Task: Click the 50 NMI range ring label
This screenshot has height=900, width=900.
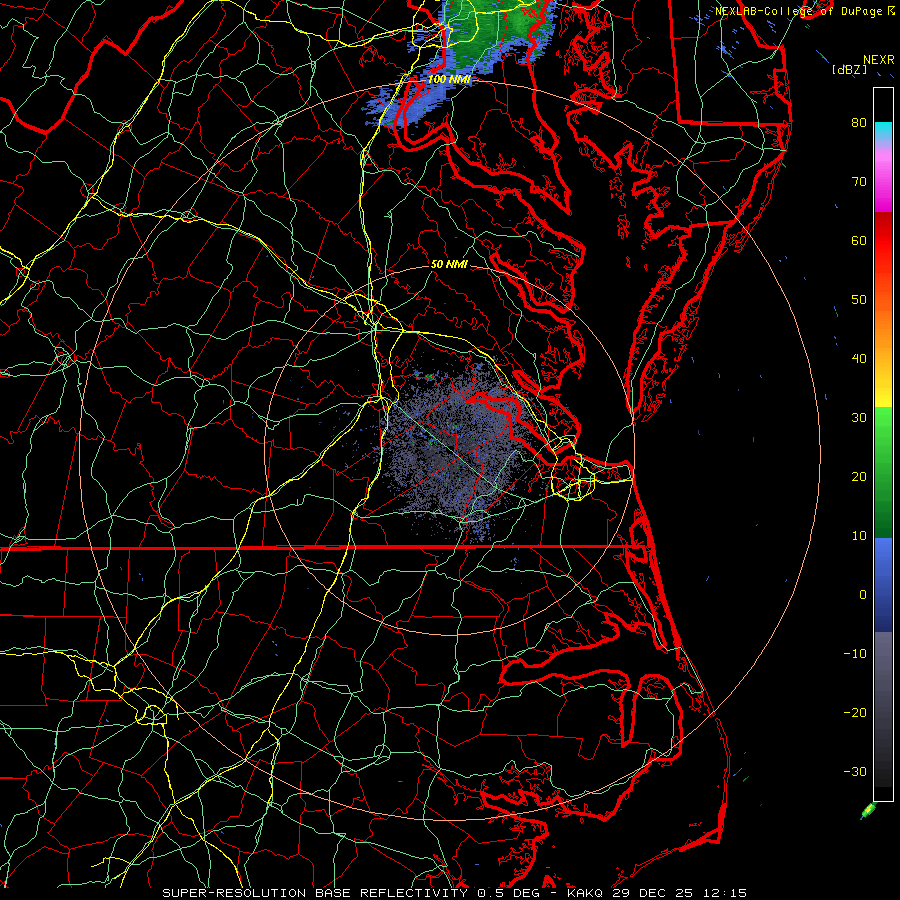Action: 449,265
